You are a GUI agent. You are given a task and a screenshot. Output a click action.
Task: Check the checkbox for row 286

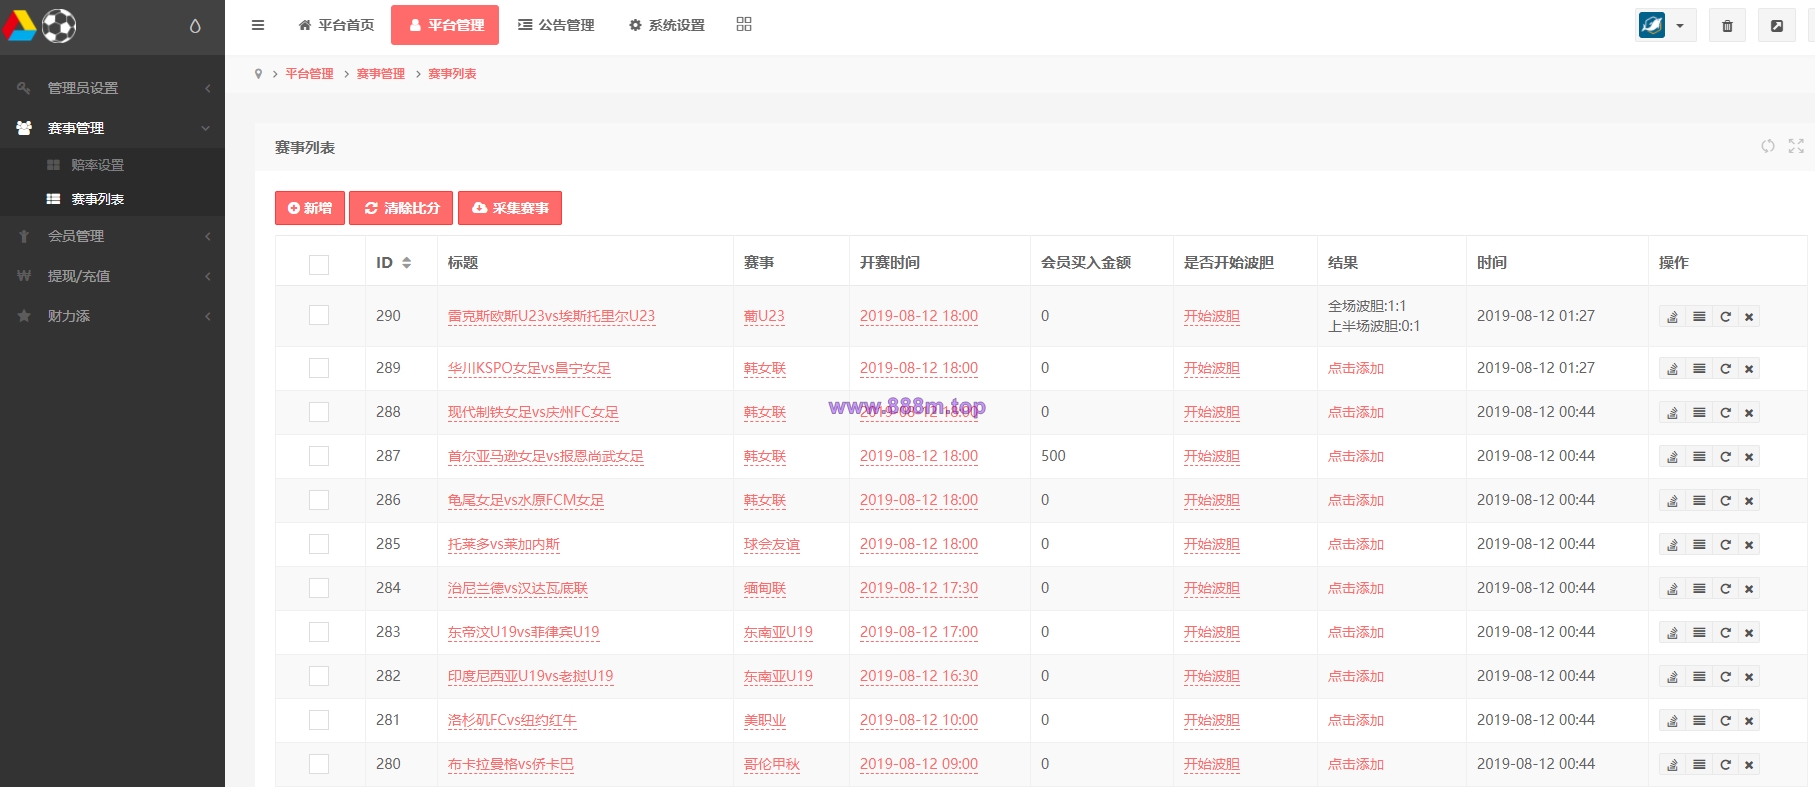tap(319, 500)
